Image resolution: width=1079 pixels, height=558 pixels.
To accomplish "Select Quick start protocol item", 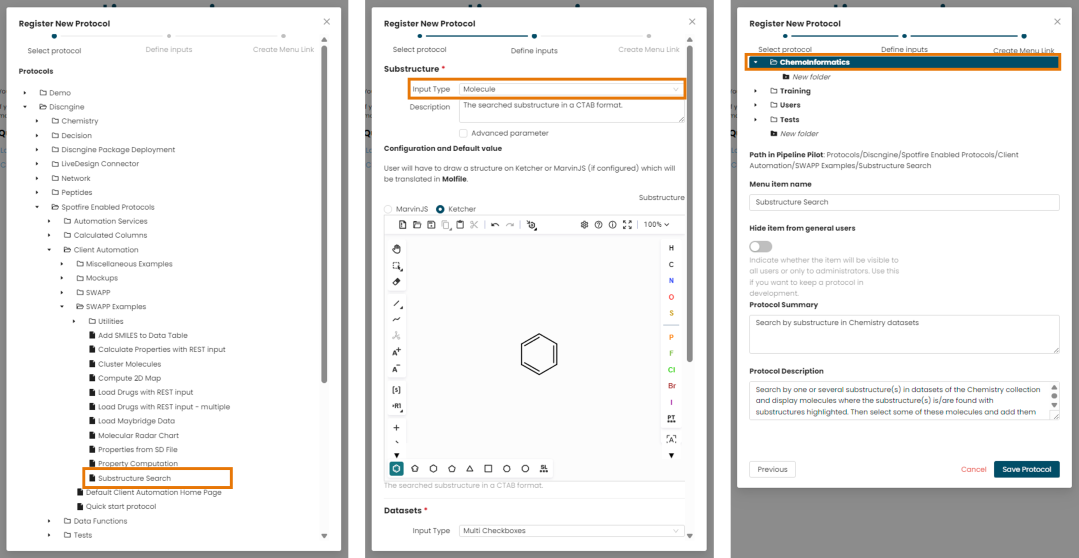I will pos(120,506).
